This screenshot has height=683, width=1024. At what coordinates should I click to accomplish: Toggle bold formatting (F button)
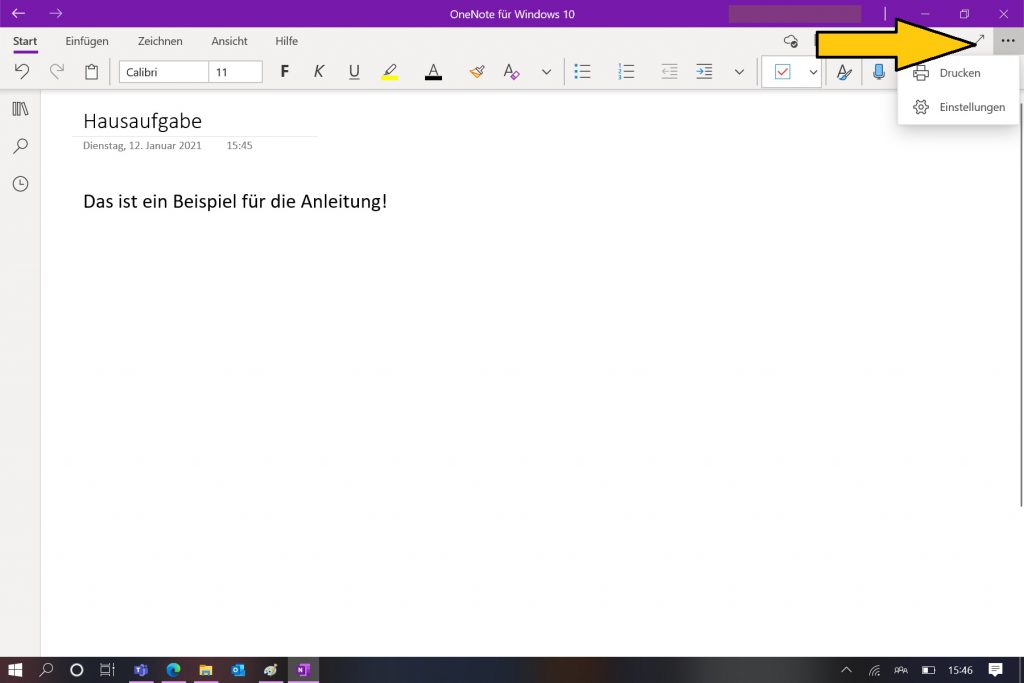[x=285, y=72]
